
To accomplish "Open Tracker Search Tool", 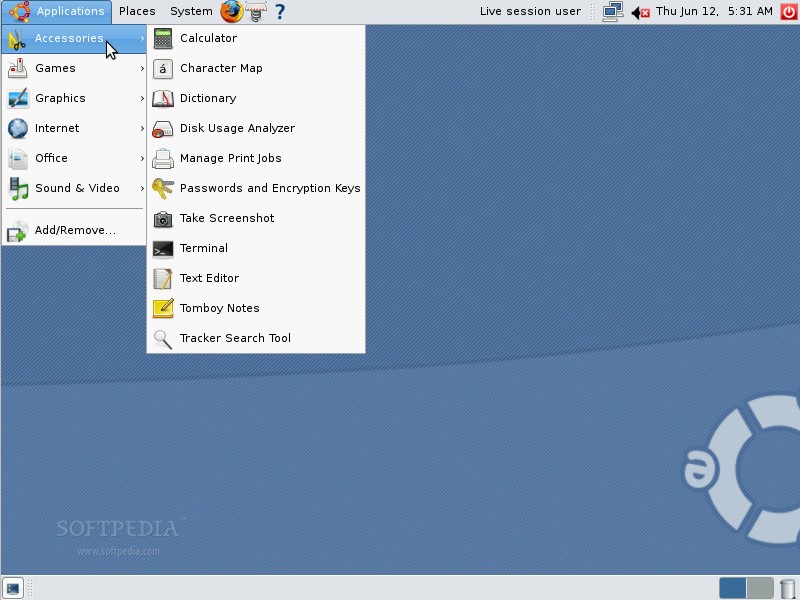I will point(236,338).
